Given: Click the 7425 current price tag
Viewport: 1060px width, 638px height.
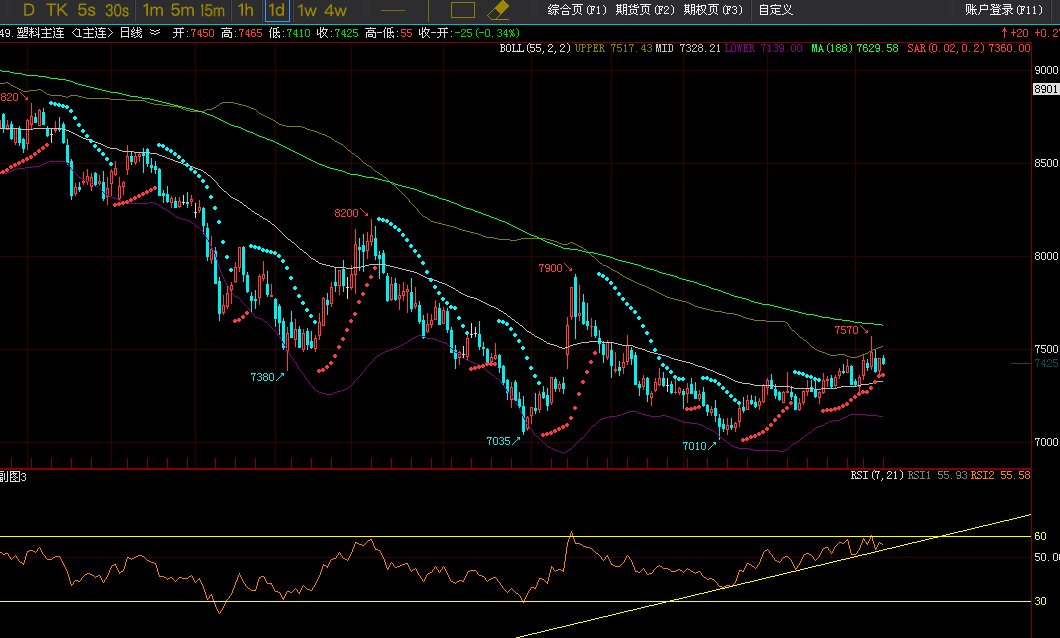Looking at the screenshot, I should click(1046, 364).
